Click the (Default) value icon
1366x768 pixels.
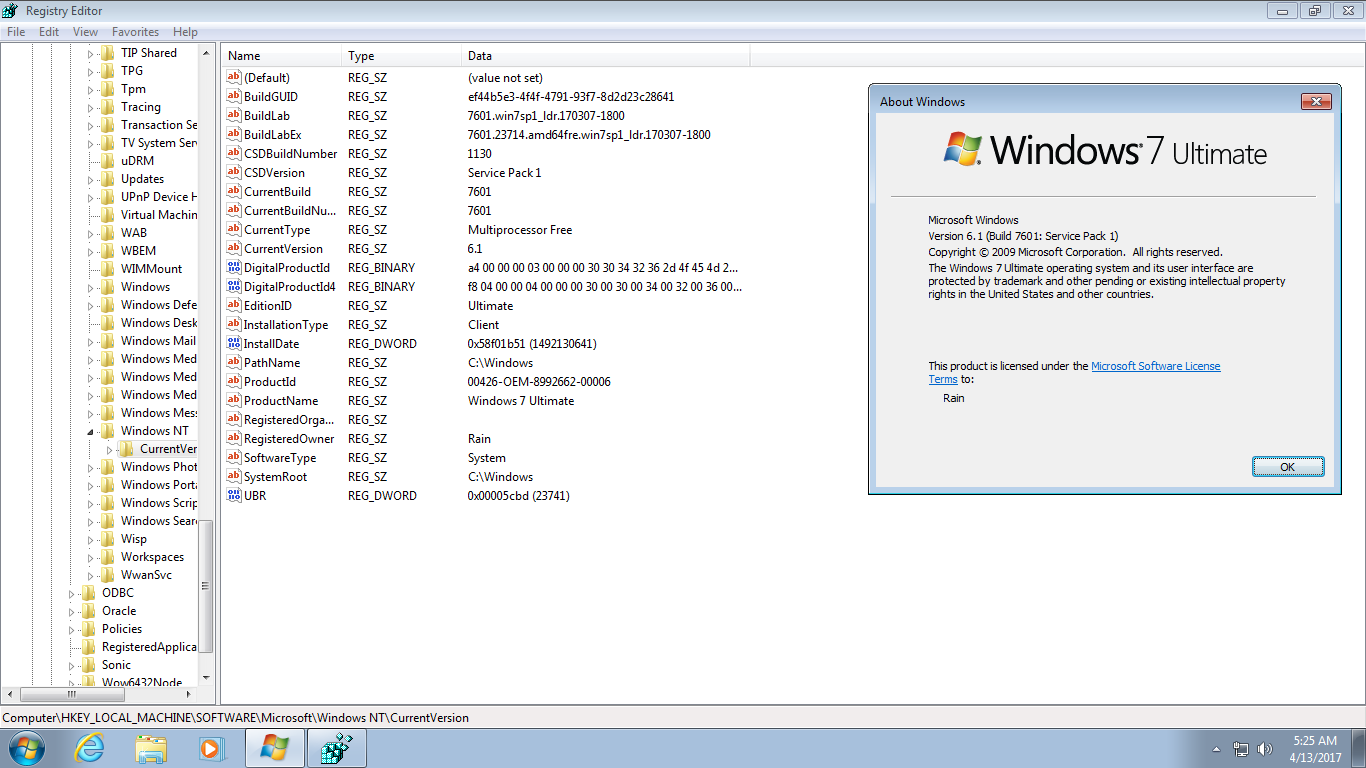234,78
